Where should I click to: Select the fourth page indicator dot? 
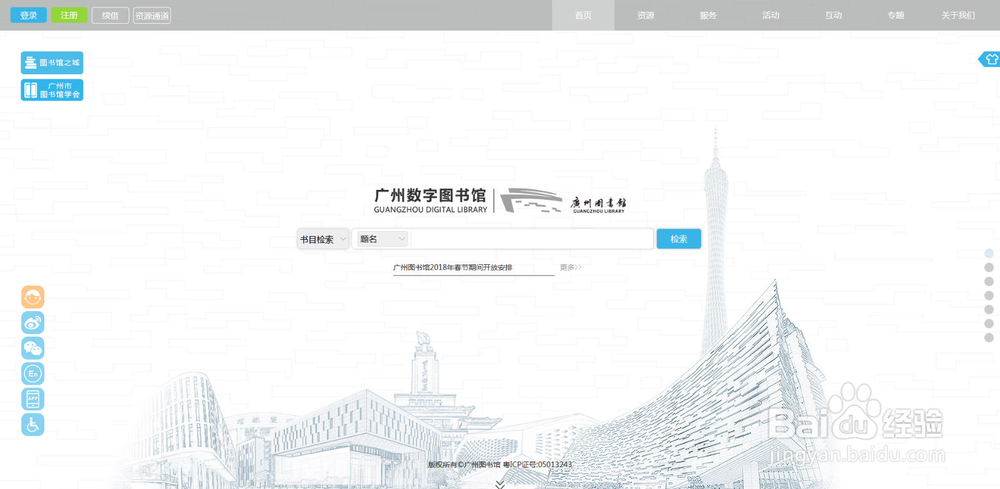pyautogui.click(x=989, y=295)
